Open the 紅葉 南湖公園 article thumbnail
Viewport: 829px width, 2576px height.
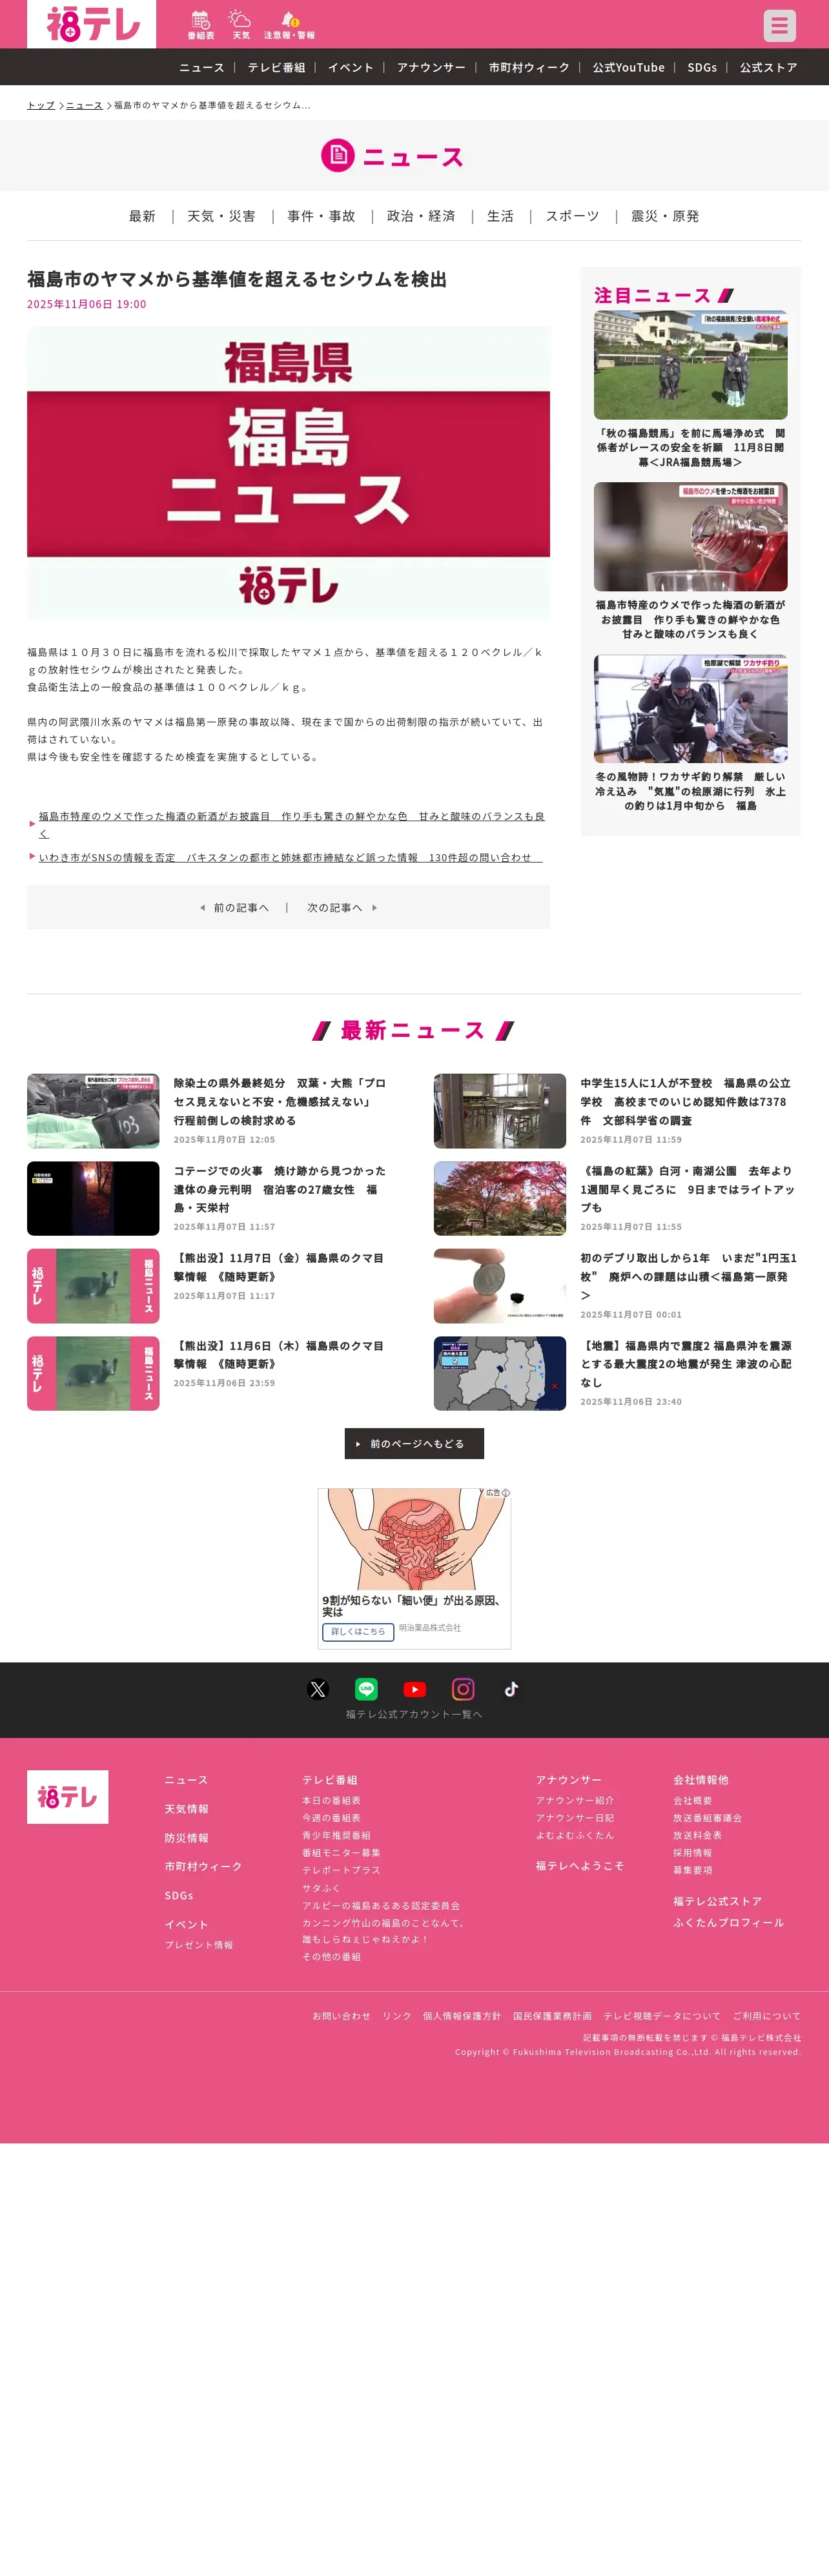click(x=500, y=1198)
